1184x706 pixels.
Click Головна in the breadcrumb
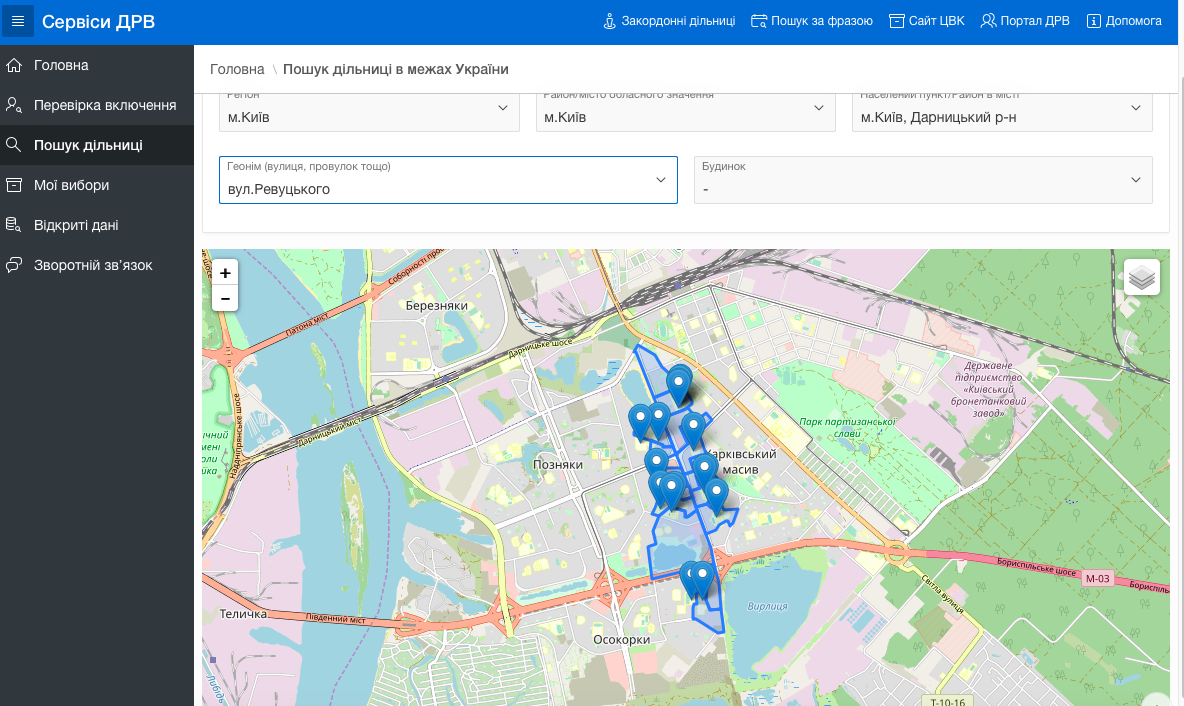click(x=237, y=69)
